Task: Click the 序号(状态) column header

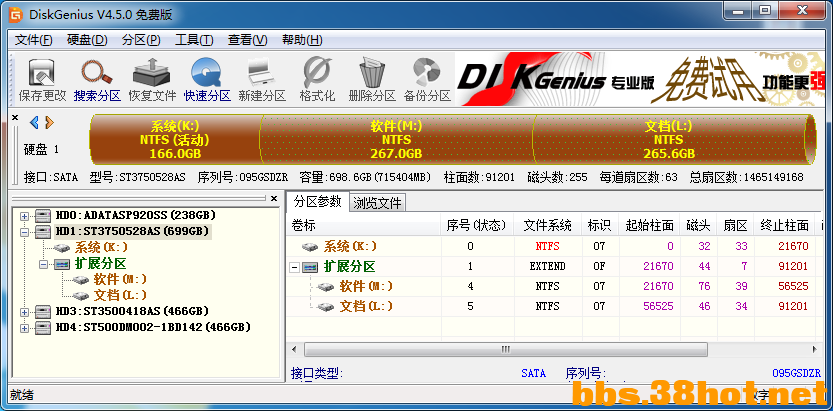Action: 477,225
